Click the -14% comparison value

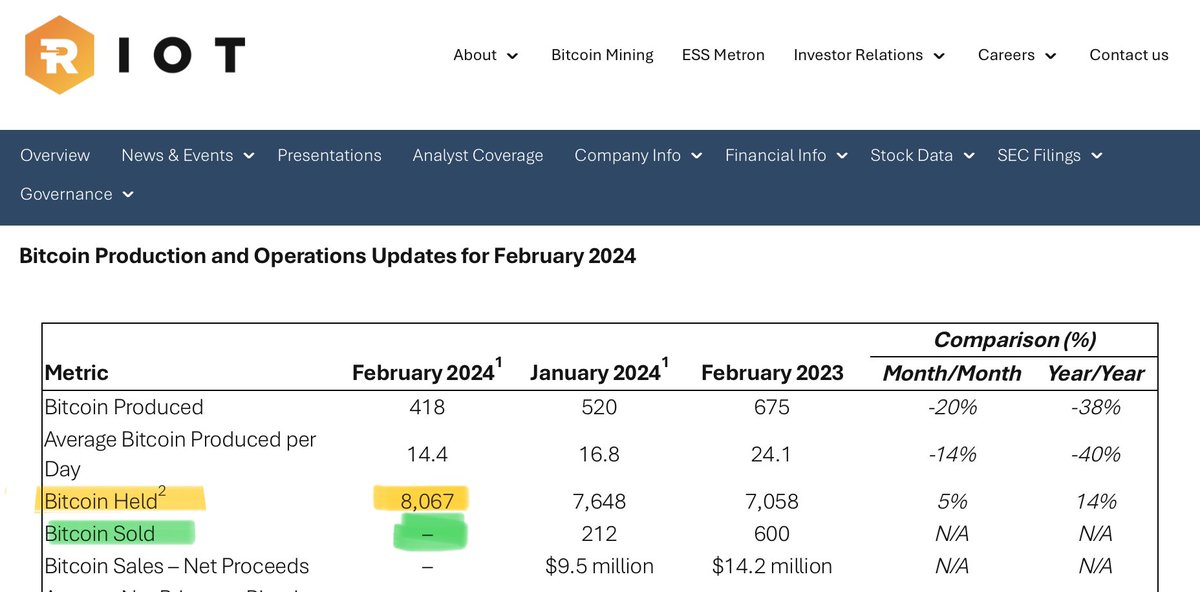point(952,454)
